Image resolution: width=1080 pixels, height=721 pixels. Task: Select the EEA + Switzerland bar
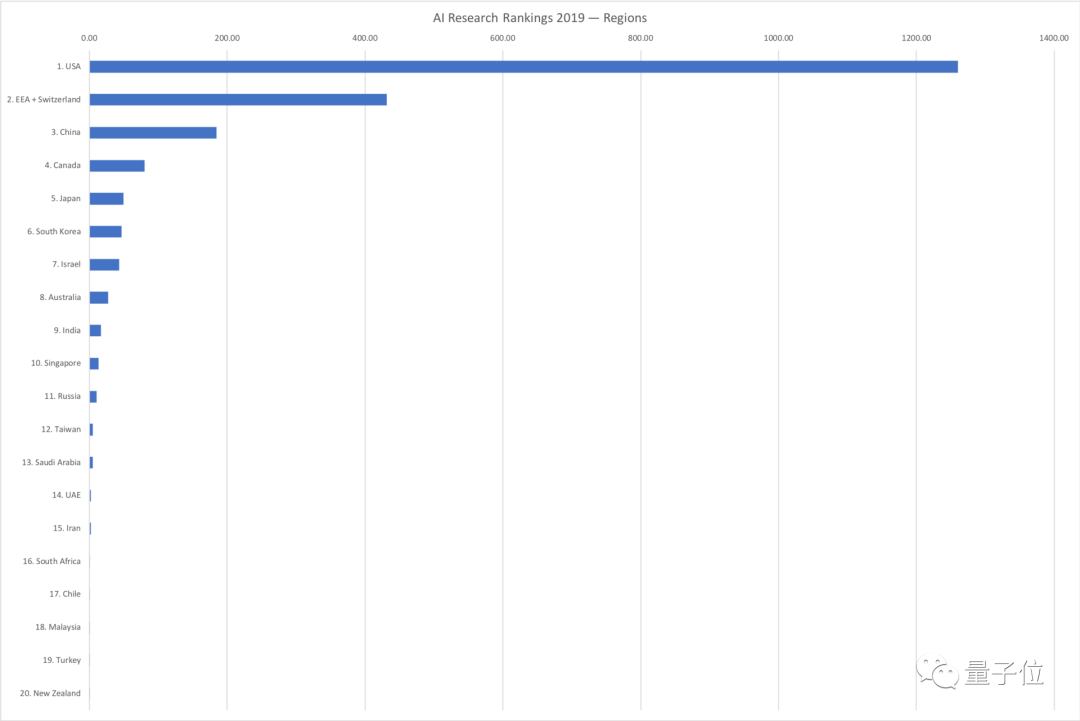coord(238,100)
